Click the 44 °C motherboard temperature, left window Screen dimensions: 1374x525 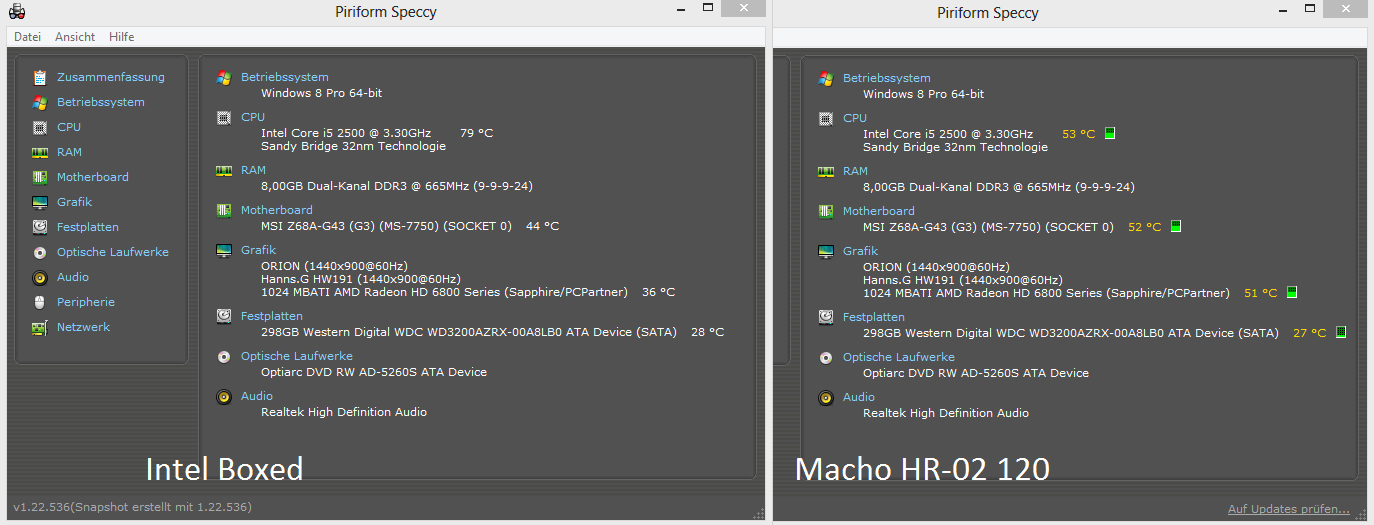542,225
